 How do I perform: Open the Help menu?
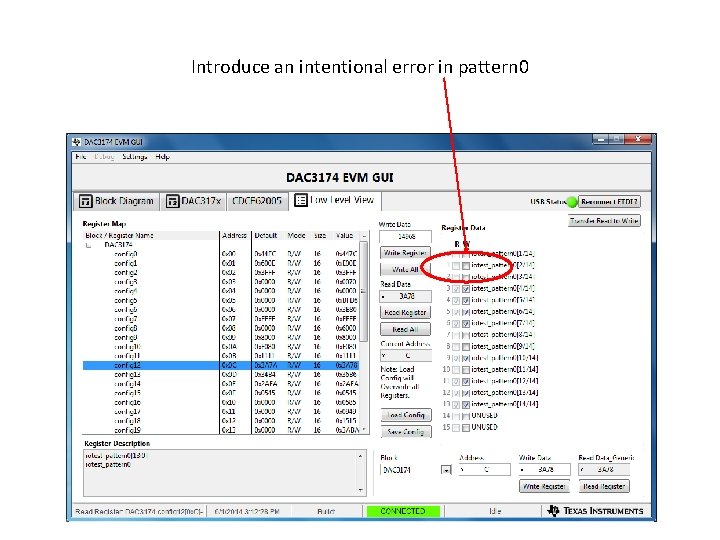[163, 157]
